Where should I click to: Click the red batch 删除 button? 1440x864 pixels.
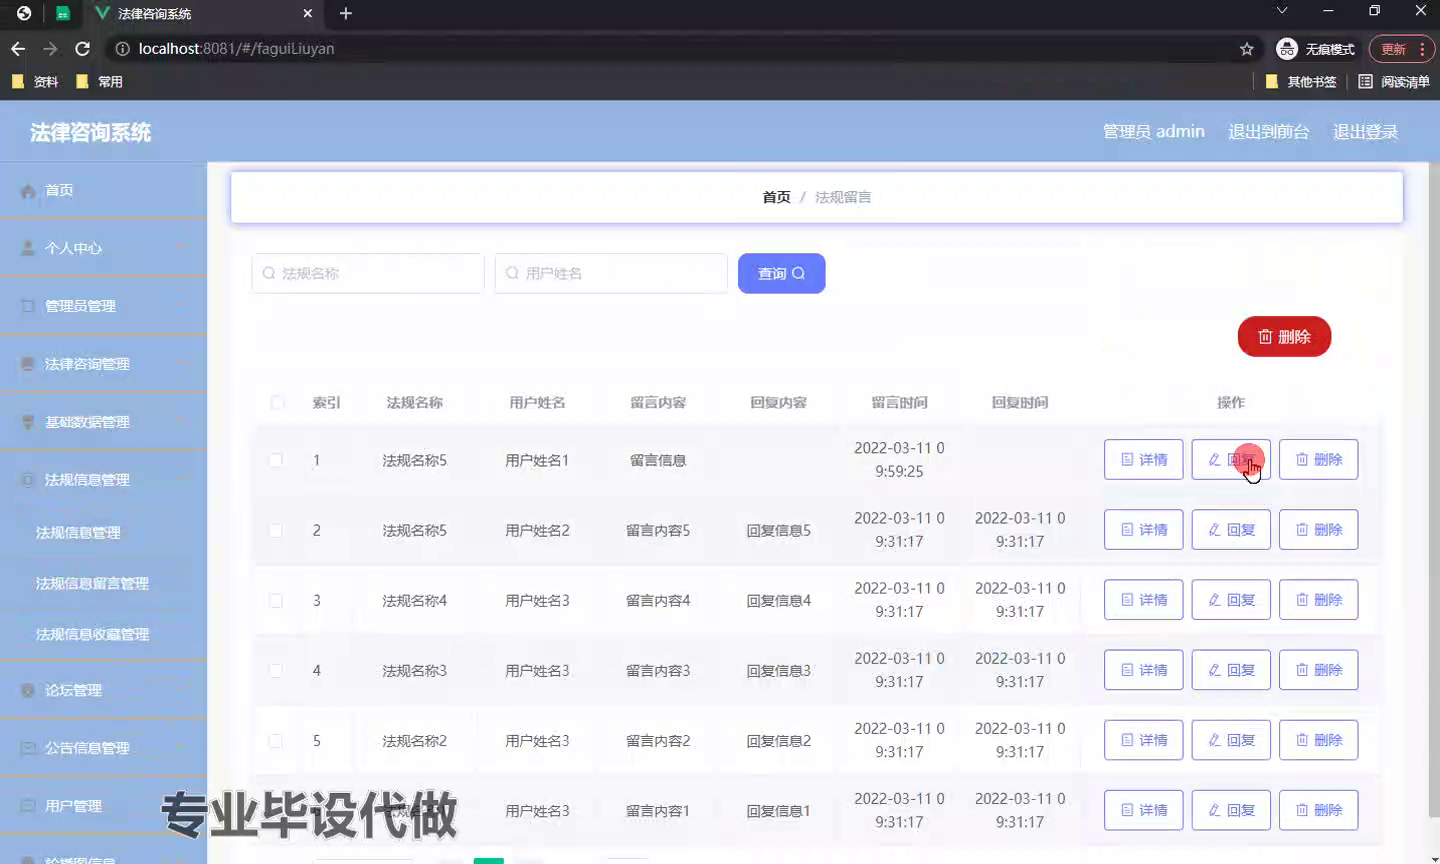pyautogui.click(x=1284, y=337)
